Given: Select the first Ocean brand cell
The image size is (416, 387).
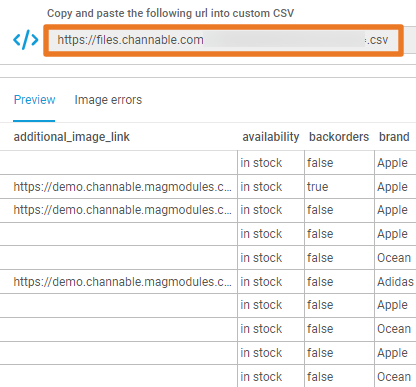Looking at the screenshot, I should coord(394,258).
